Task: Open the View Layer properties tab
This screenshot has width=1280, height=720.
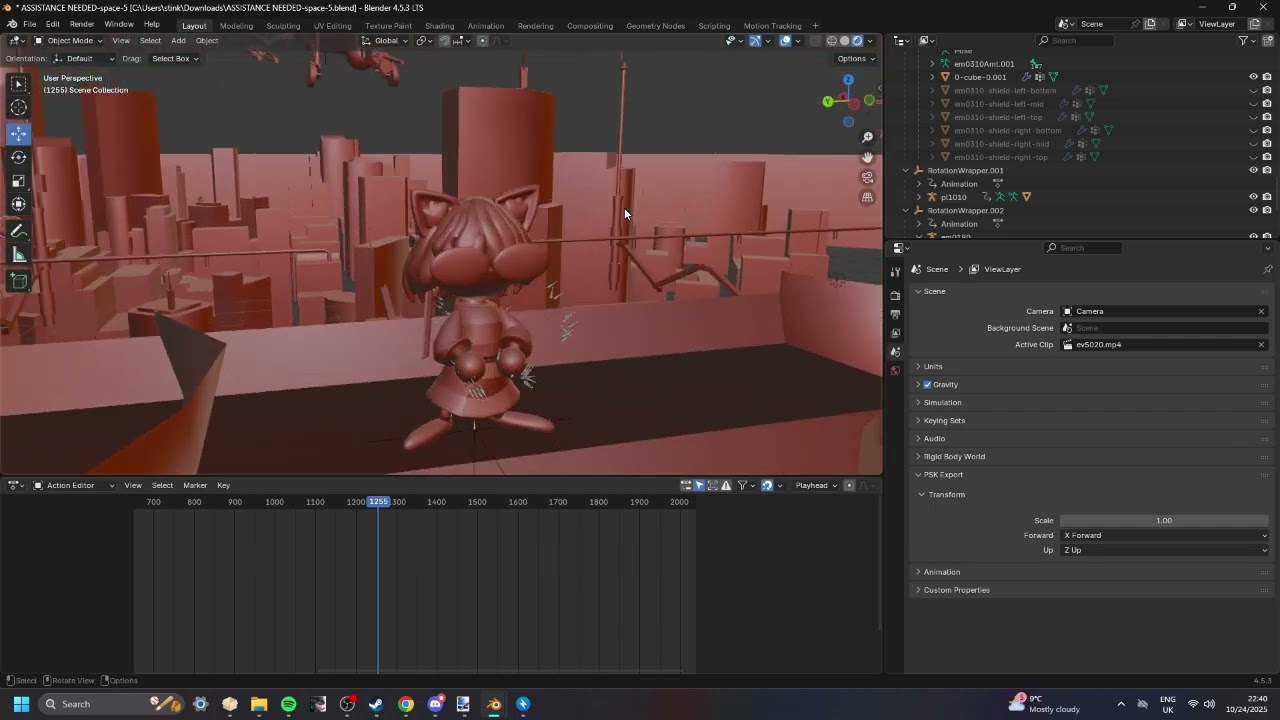Action: (895, 333)
